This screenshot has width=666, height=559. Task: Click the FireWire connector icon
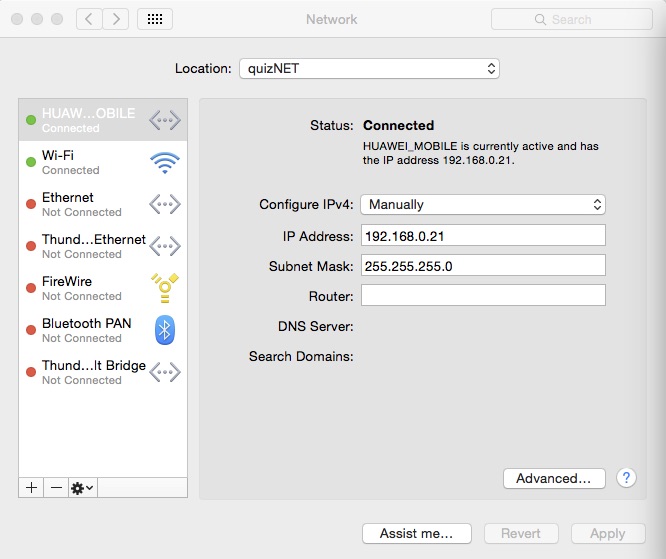[164, 288]
